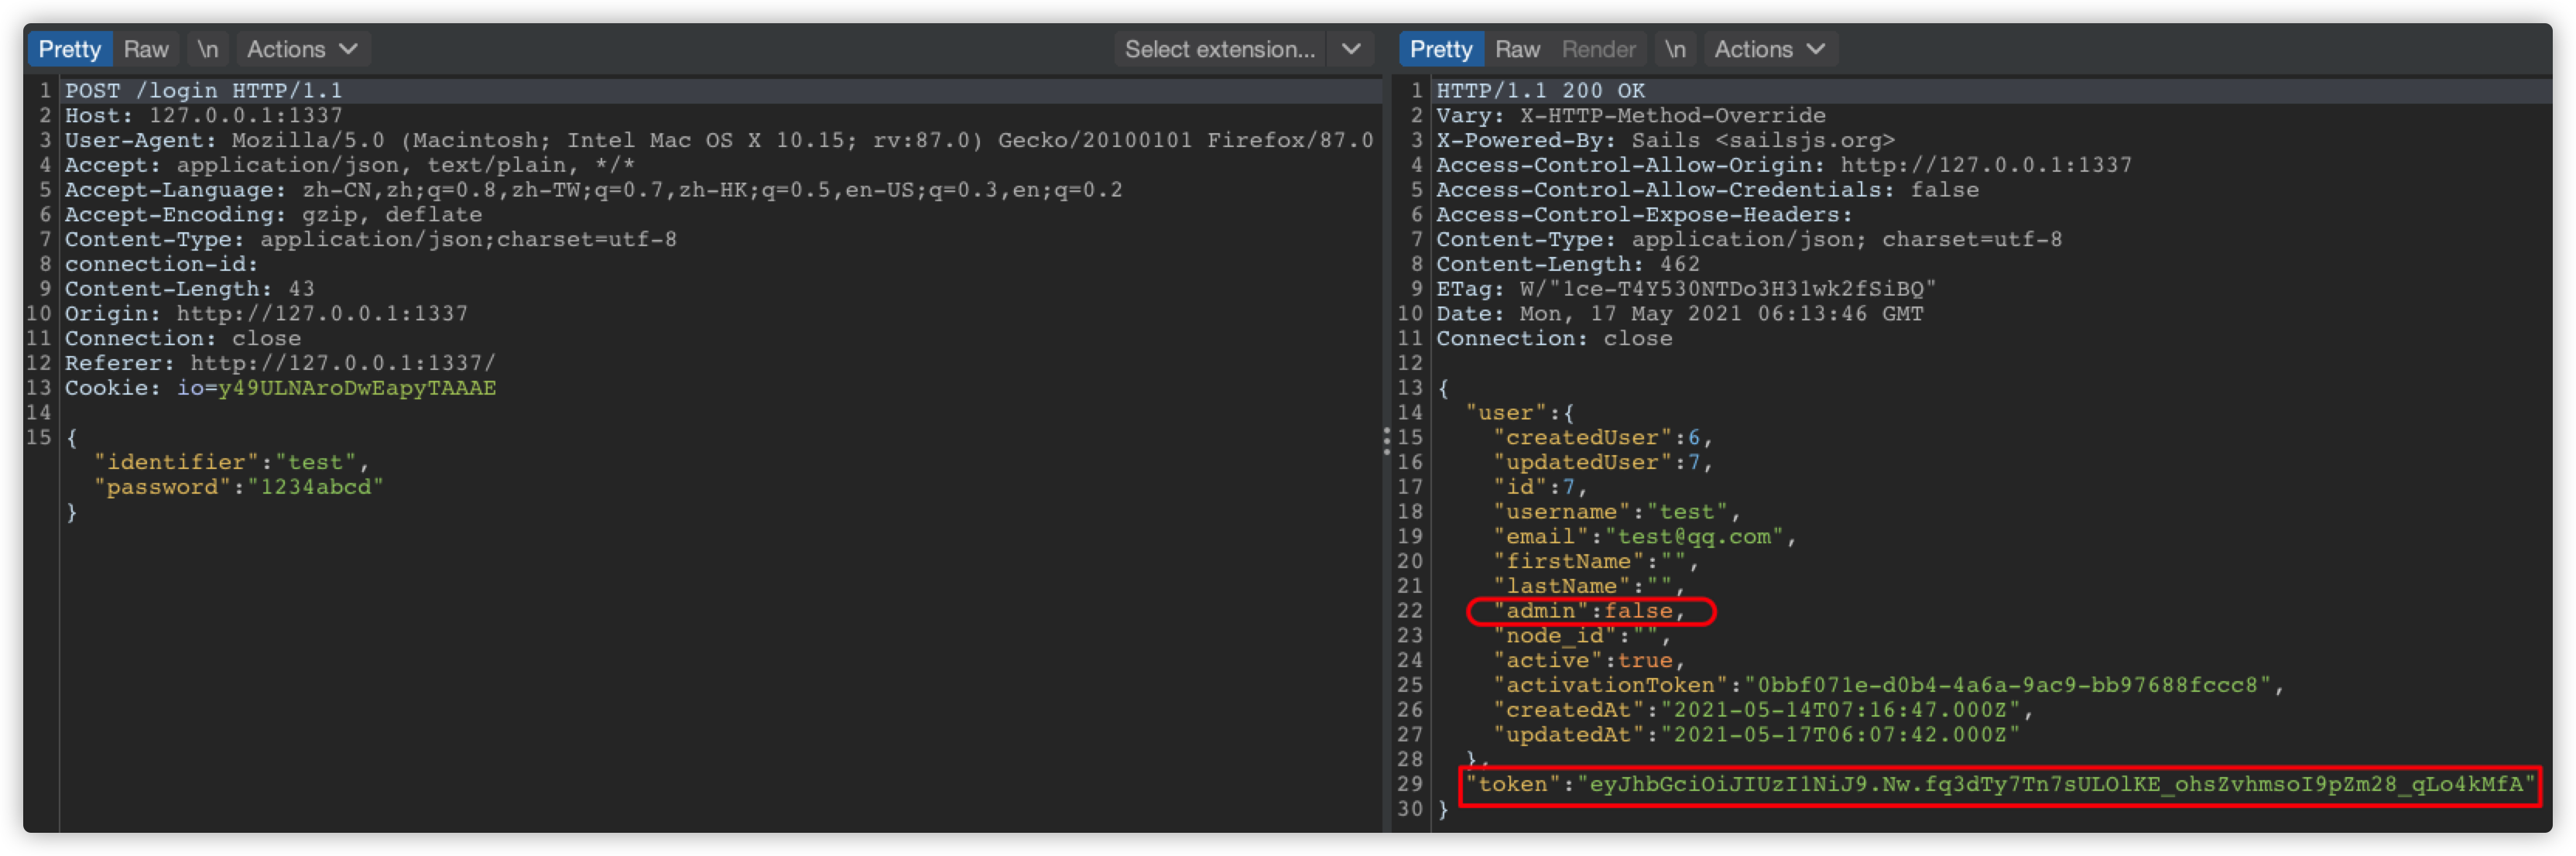The image size is (2576, 856).
Task: Open the Select extension dropdown
Action: (1221, 49)
